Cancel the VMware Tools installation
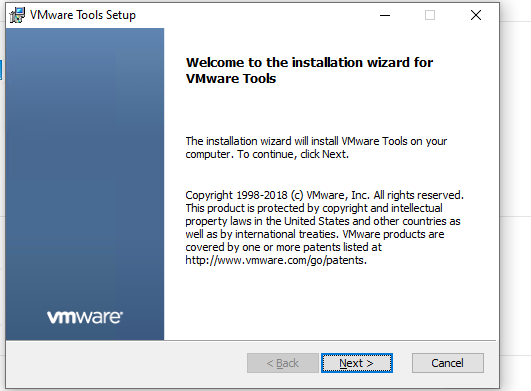This screenshot has height=391, width=531. 448,363
